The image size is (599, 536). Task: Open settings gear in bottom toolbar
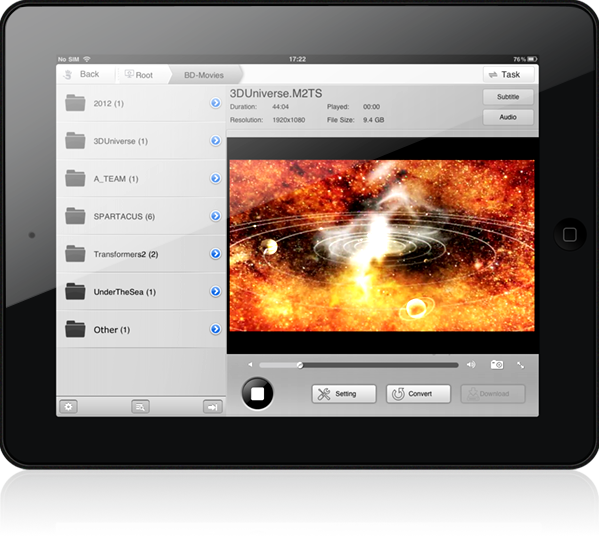(x=68, y=407)
